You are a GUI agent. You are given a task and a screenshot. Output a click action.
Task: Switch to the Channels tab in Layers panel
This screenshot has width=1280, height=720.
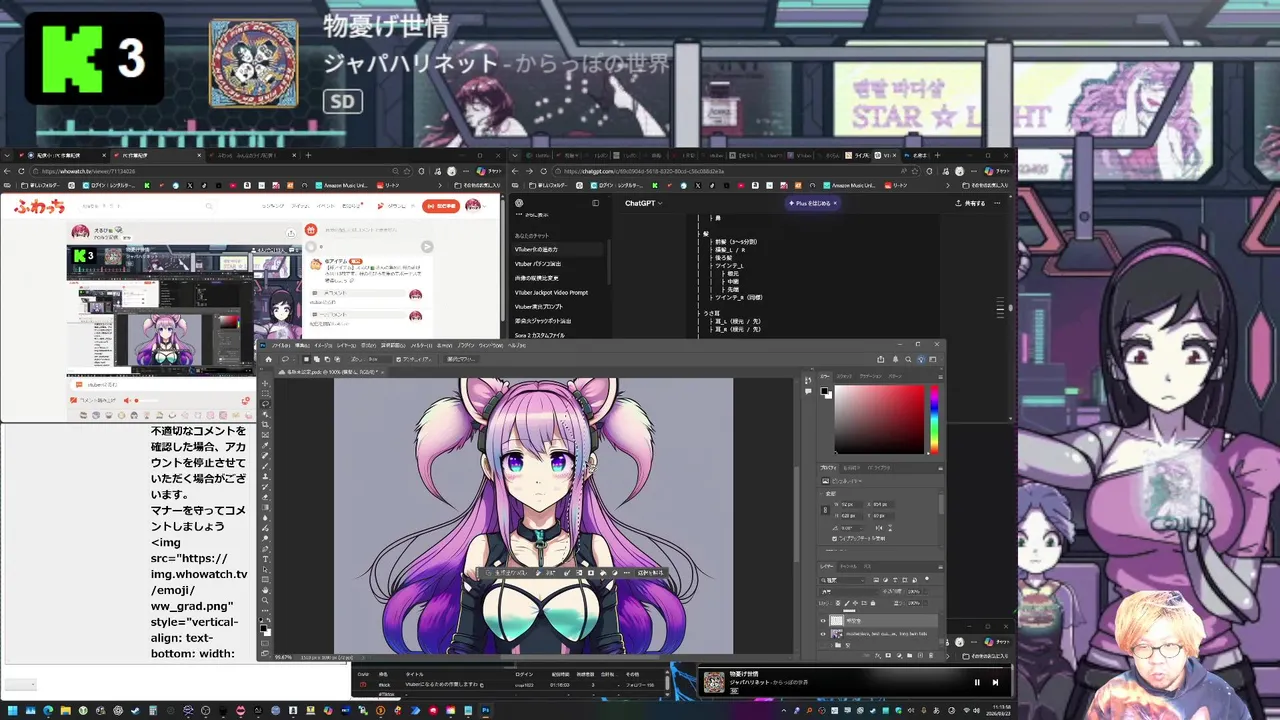tap(848, 566)
